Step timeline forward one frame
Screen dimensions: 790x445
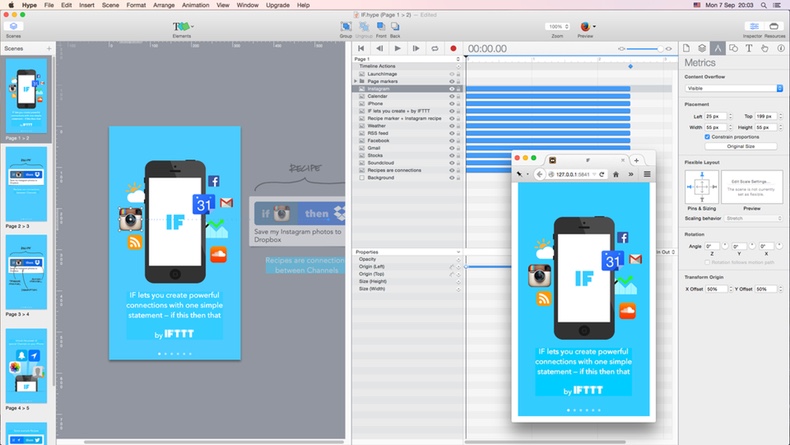(x=416, y=48)
